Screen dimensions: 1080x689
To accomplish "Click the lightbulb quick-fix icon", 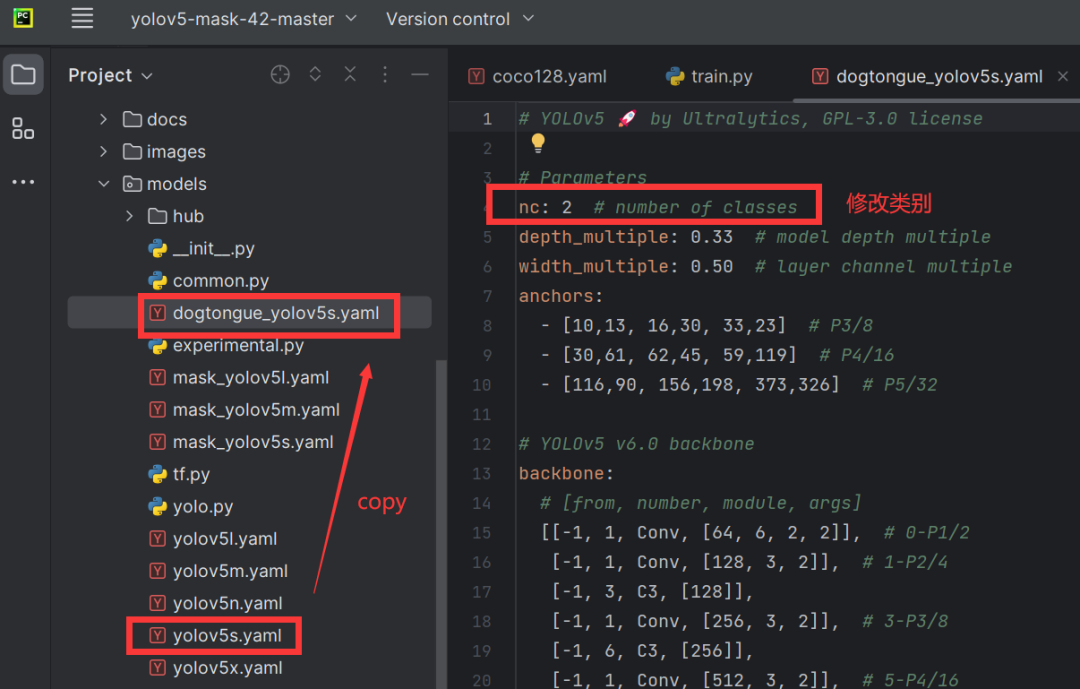I will (538, 143).
